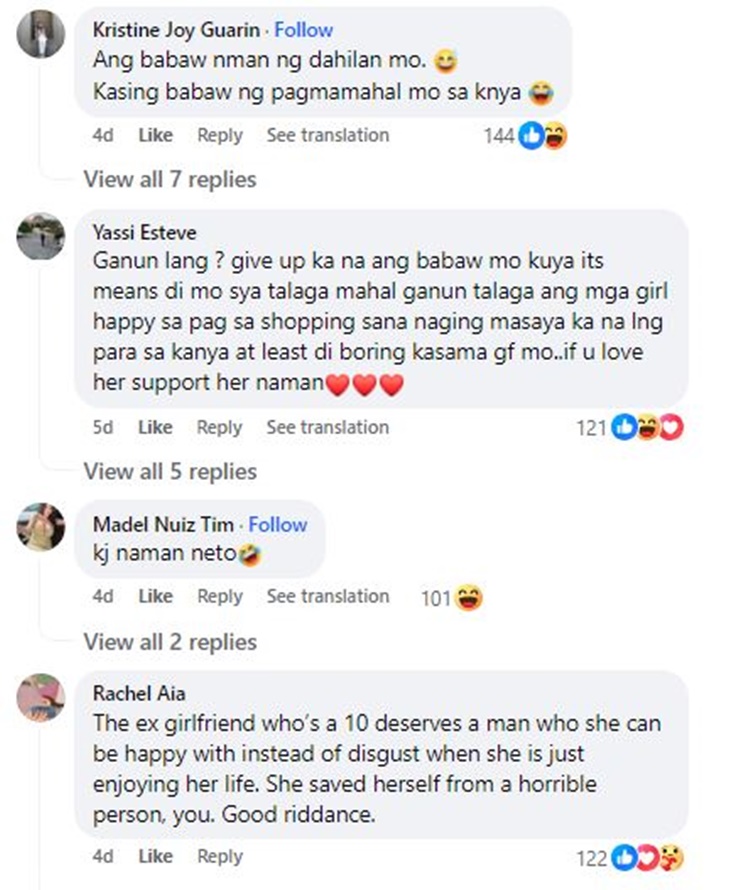Reply to Rachel Aia's comment
The image size is (750, 890).
coord(220,856)
